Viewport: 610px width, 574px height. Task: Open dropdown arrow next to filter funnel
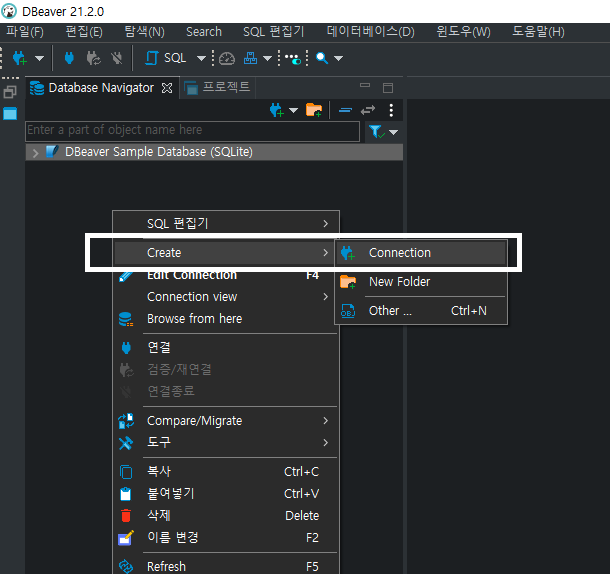point(394,132)
